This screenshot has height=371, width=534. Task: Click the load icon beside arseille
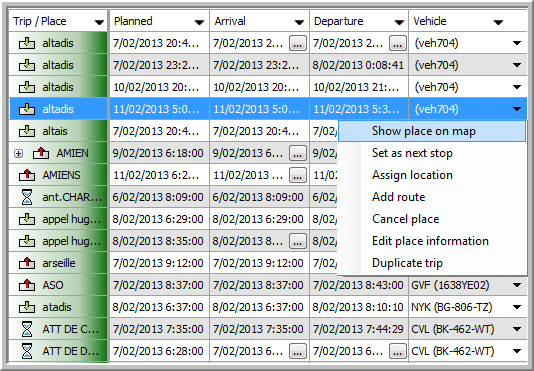click(27, 263)
